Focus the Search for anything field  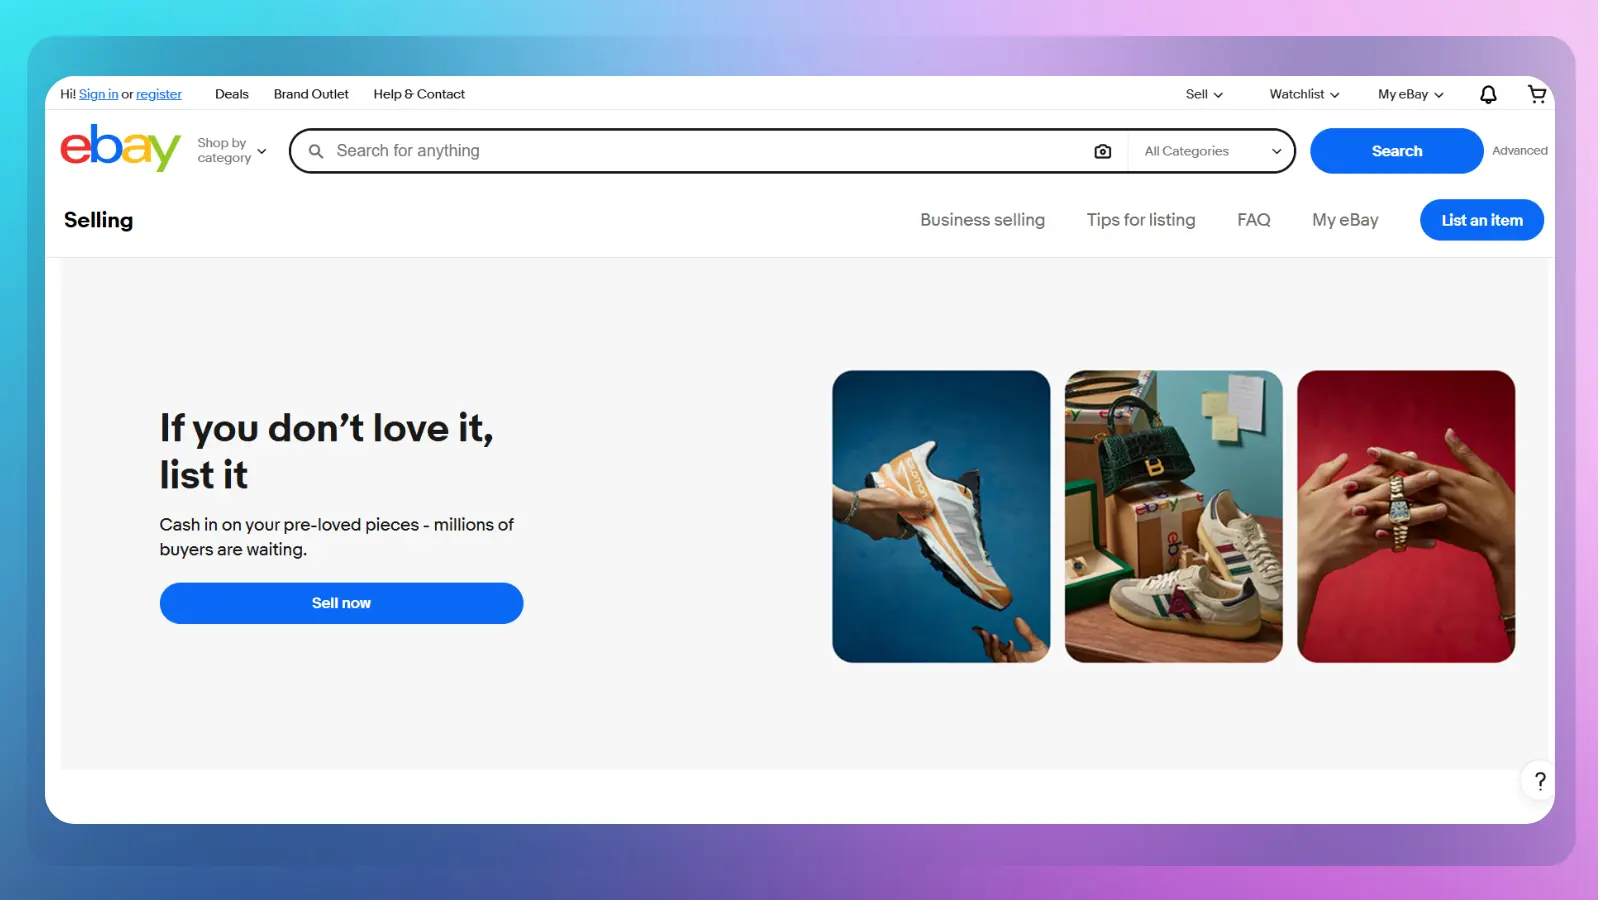710,151
